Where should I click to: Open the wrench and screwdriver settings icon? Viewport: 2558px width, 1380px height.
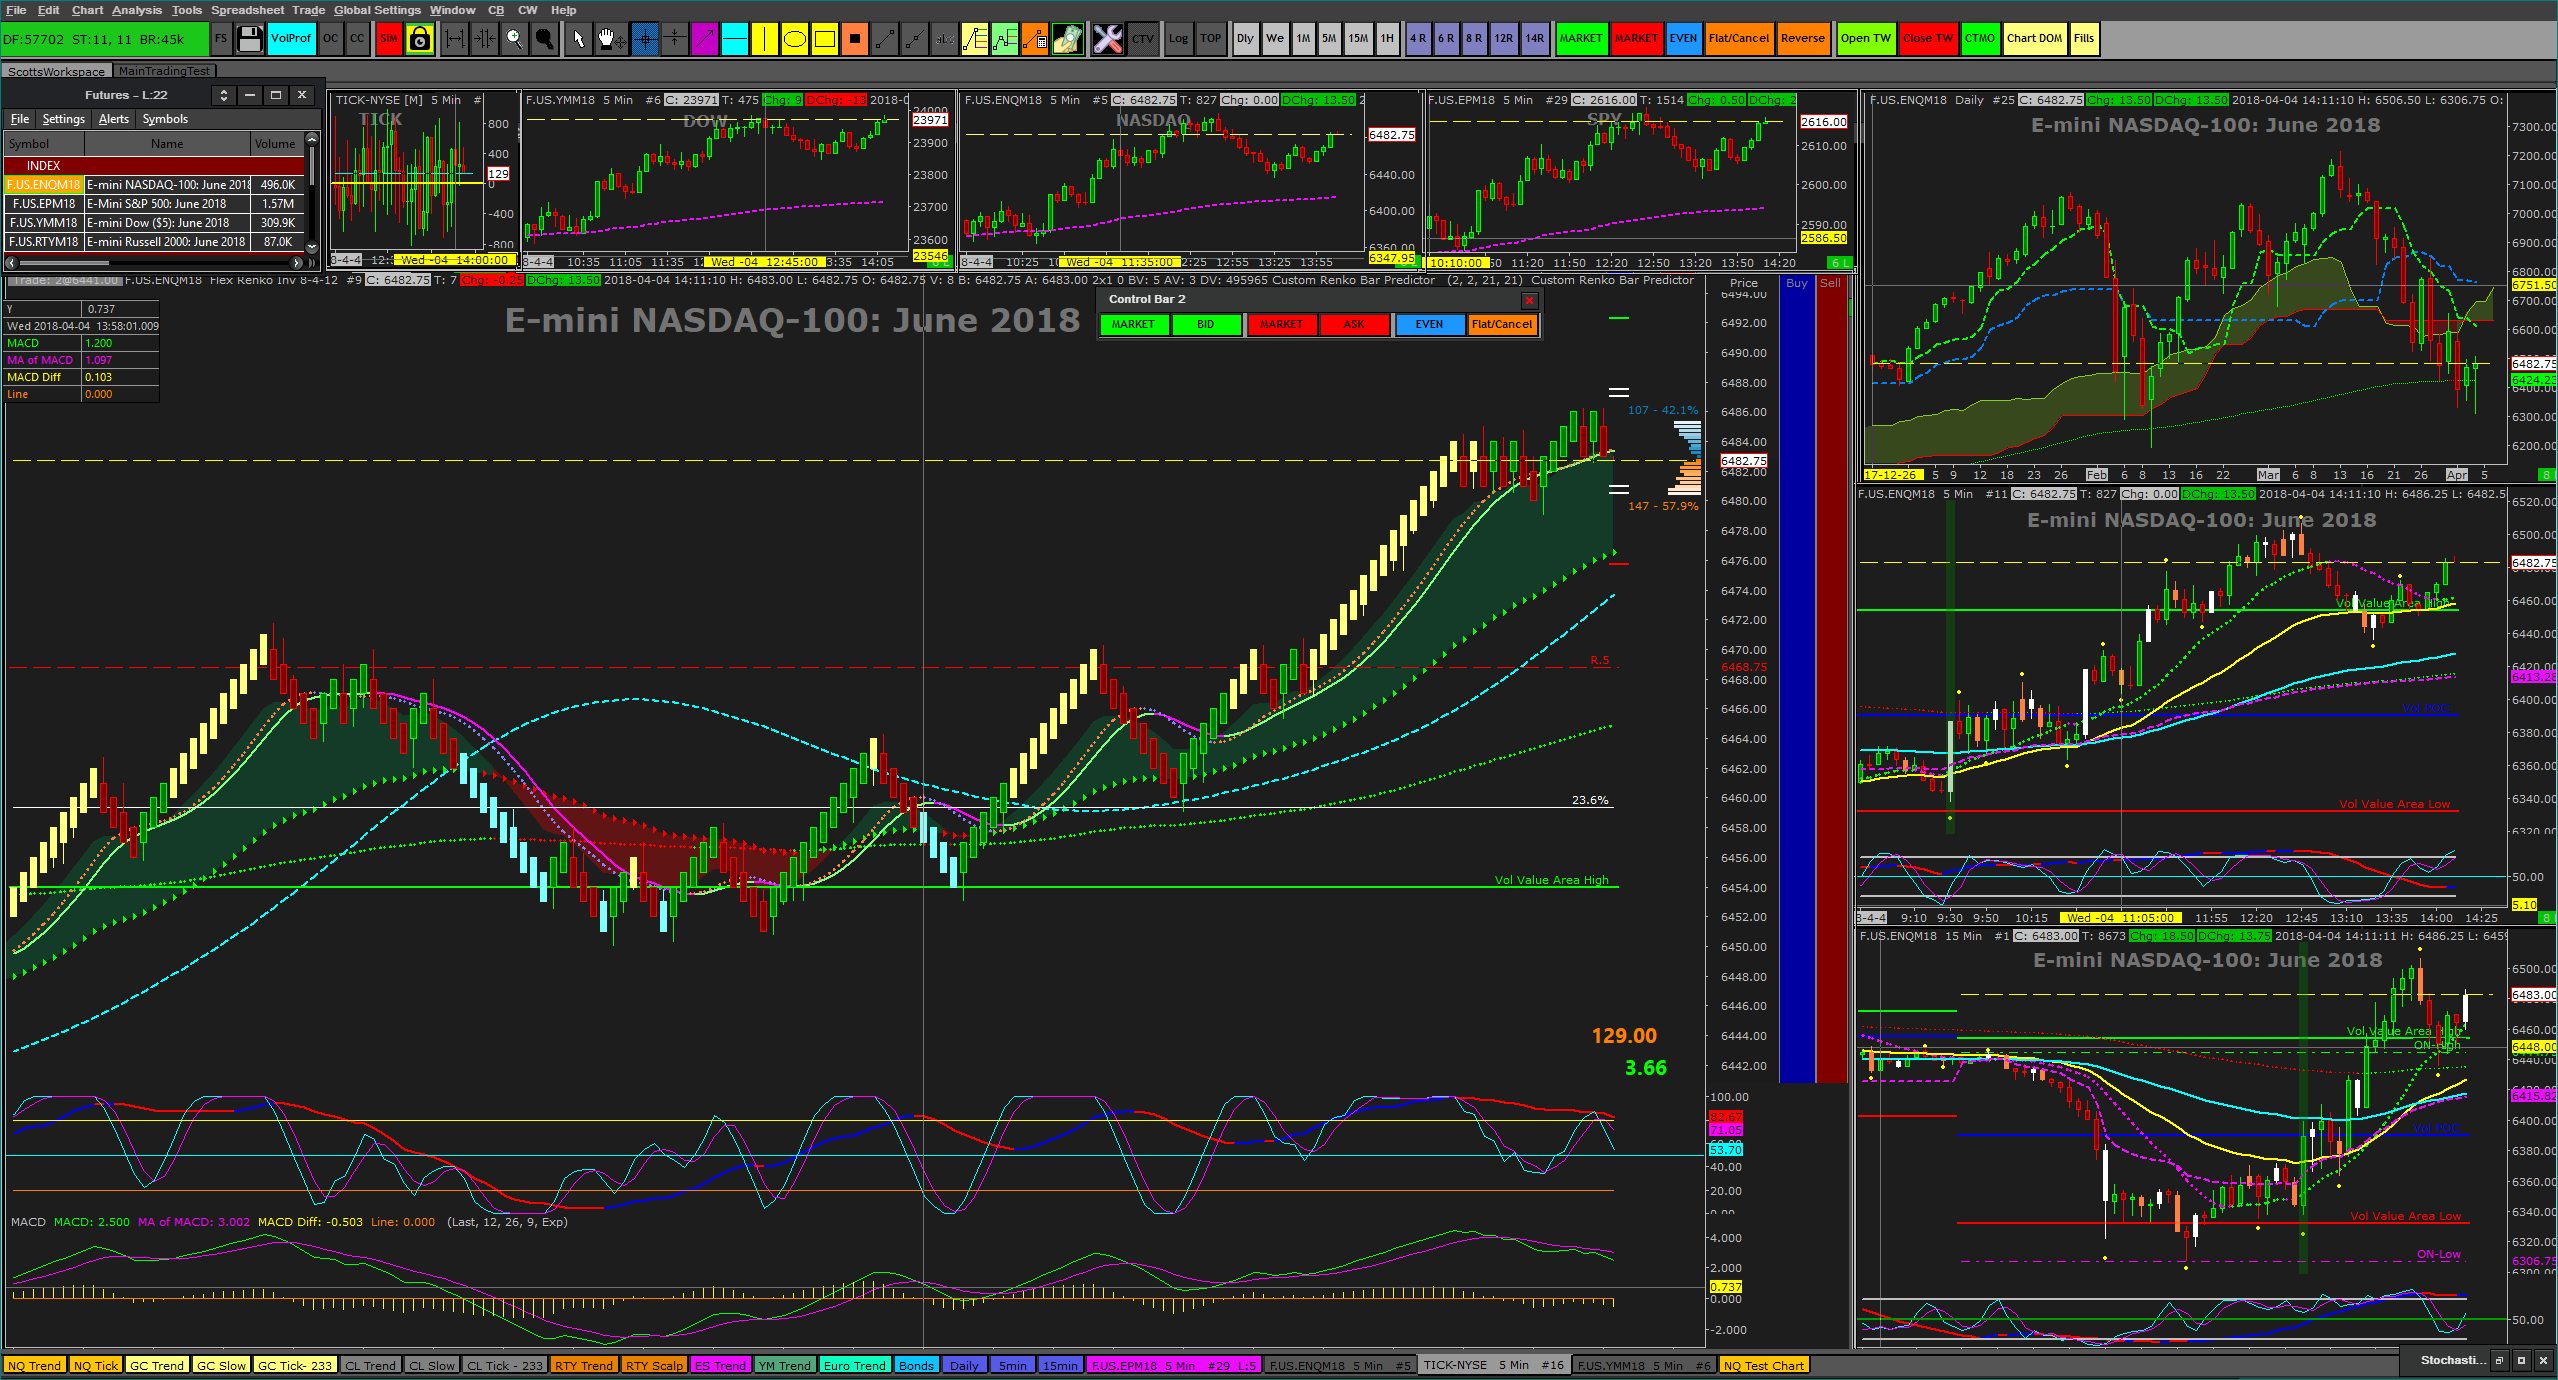tap(1107, 39)
